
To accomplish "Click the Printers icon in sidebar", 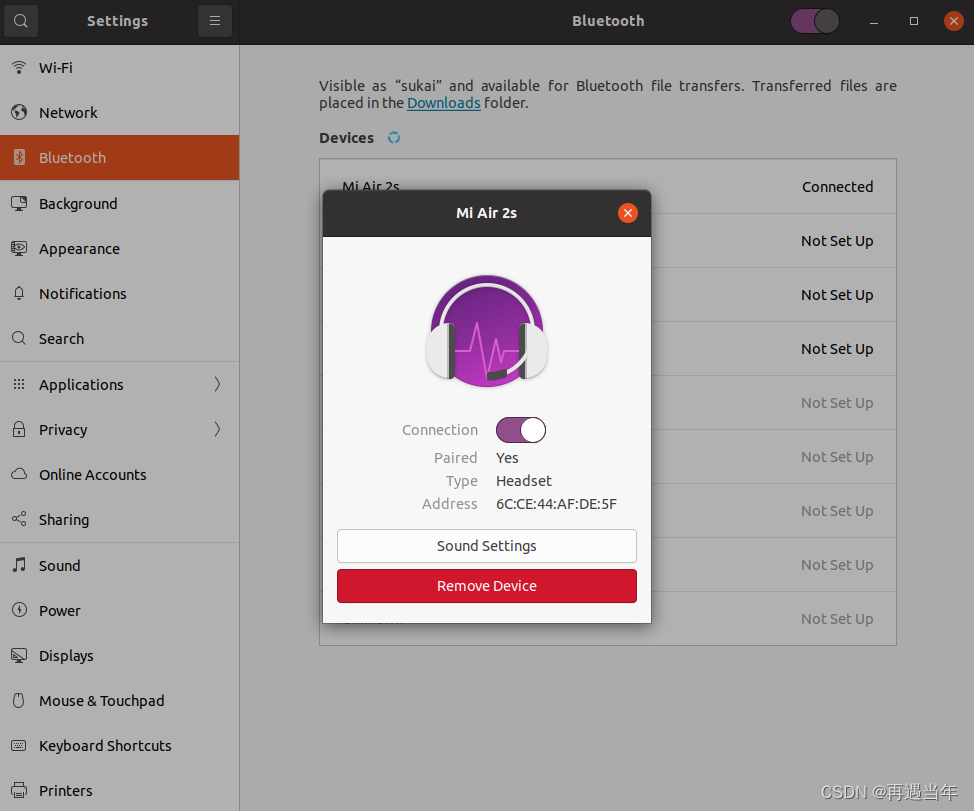I will point(19,790).
